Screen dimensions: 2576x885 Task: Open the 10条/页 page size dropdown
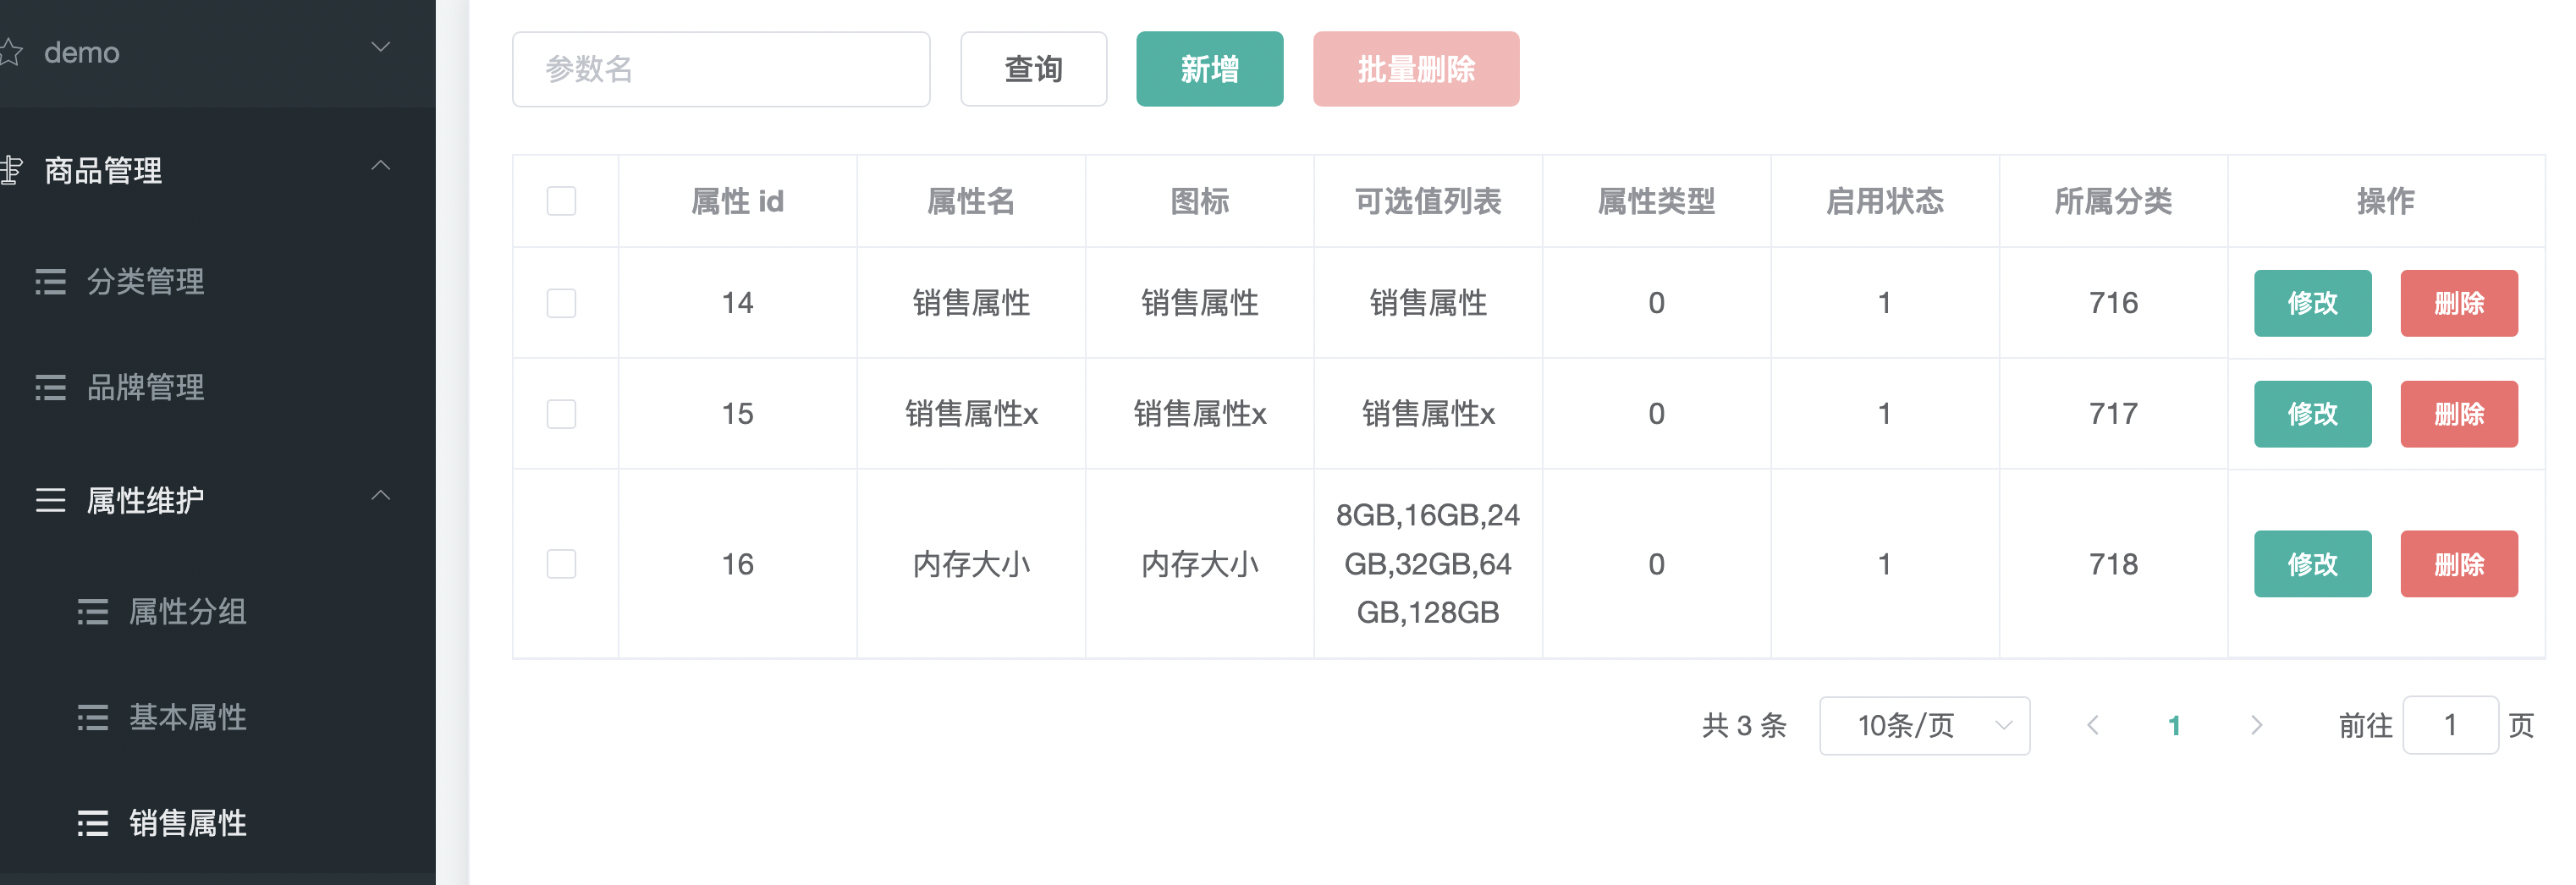(1923, 725)
